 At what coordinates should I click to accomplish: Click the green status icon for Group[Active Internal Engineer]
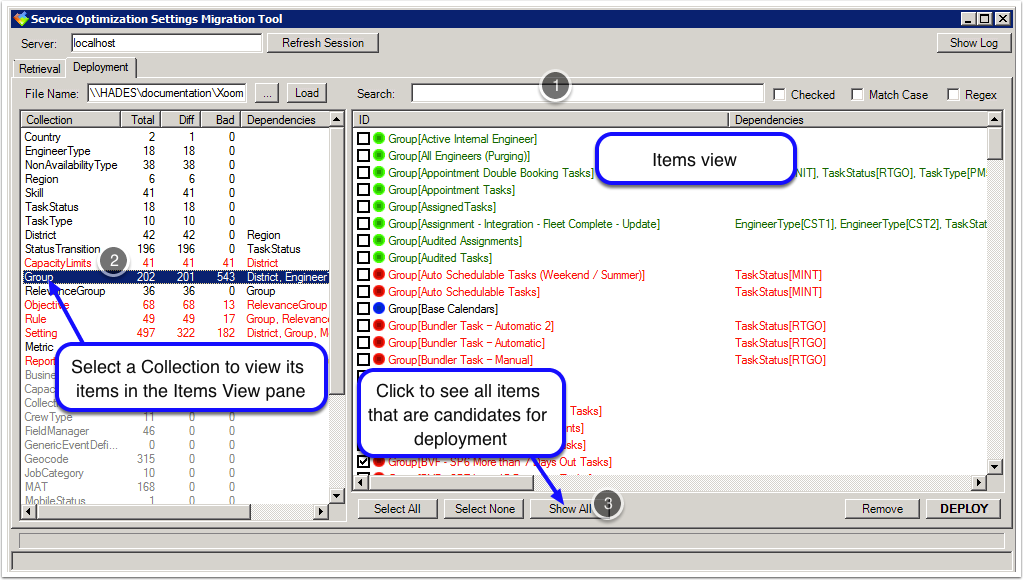coord(379,139)
